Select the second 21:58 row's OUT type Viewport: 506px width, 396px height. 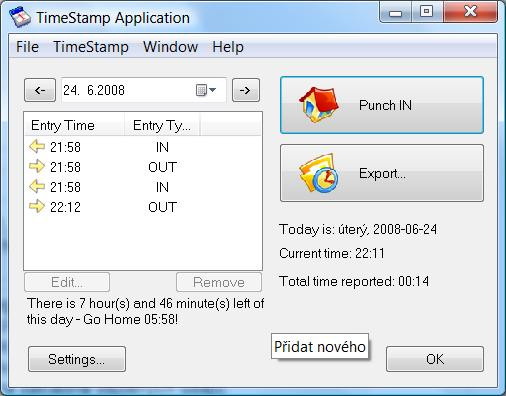(162, 167)
